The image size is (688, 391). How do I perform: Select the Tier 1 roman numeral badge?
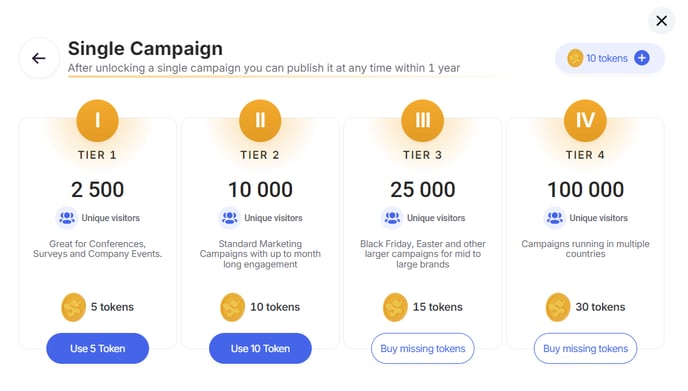coord(97,120)
